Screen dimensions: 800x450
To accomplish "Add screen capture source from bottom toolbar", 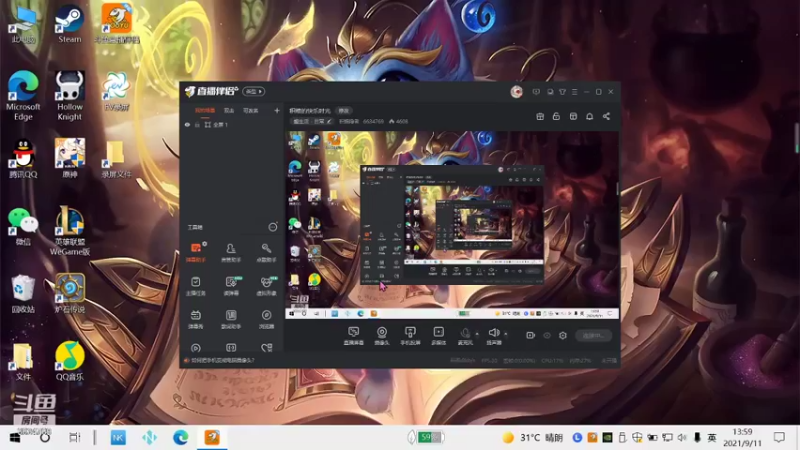I will (354, 336).
